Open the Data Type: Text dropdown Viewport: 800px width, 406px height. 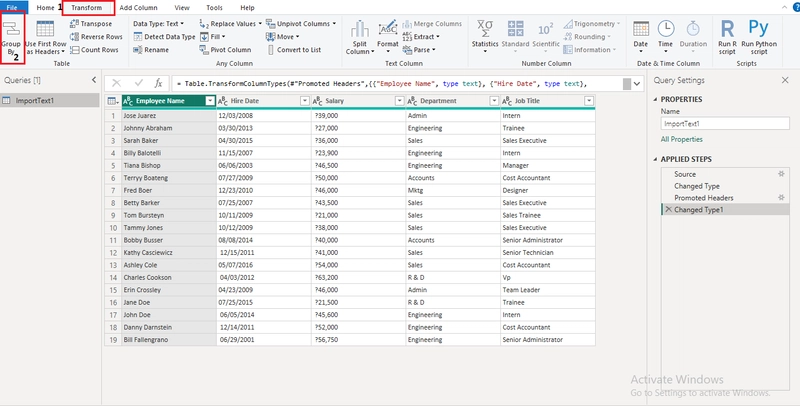click(159, 23)
